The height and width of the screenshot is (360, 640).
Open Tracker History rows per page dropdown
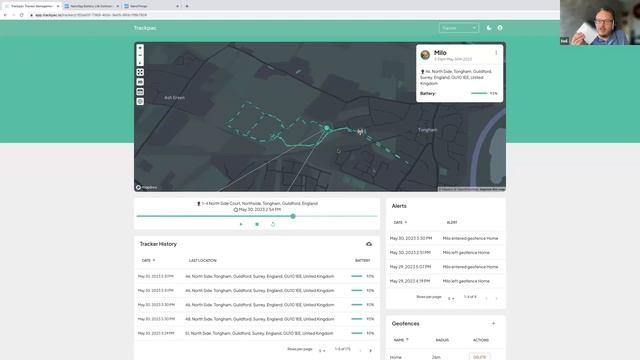pyautogui.click(x=322, y=350)
